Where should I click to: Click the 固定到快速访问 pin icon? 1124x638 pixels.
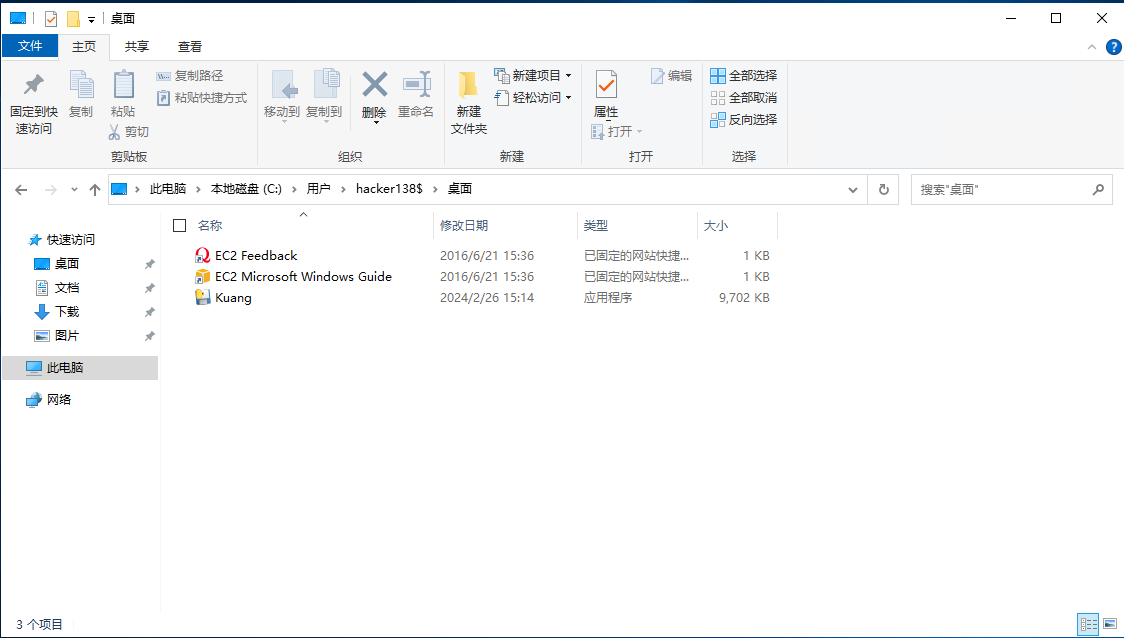(x=33, y=86)
